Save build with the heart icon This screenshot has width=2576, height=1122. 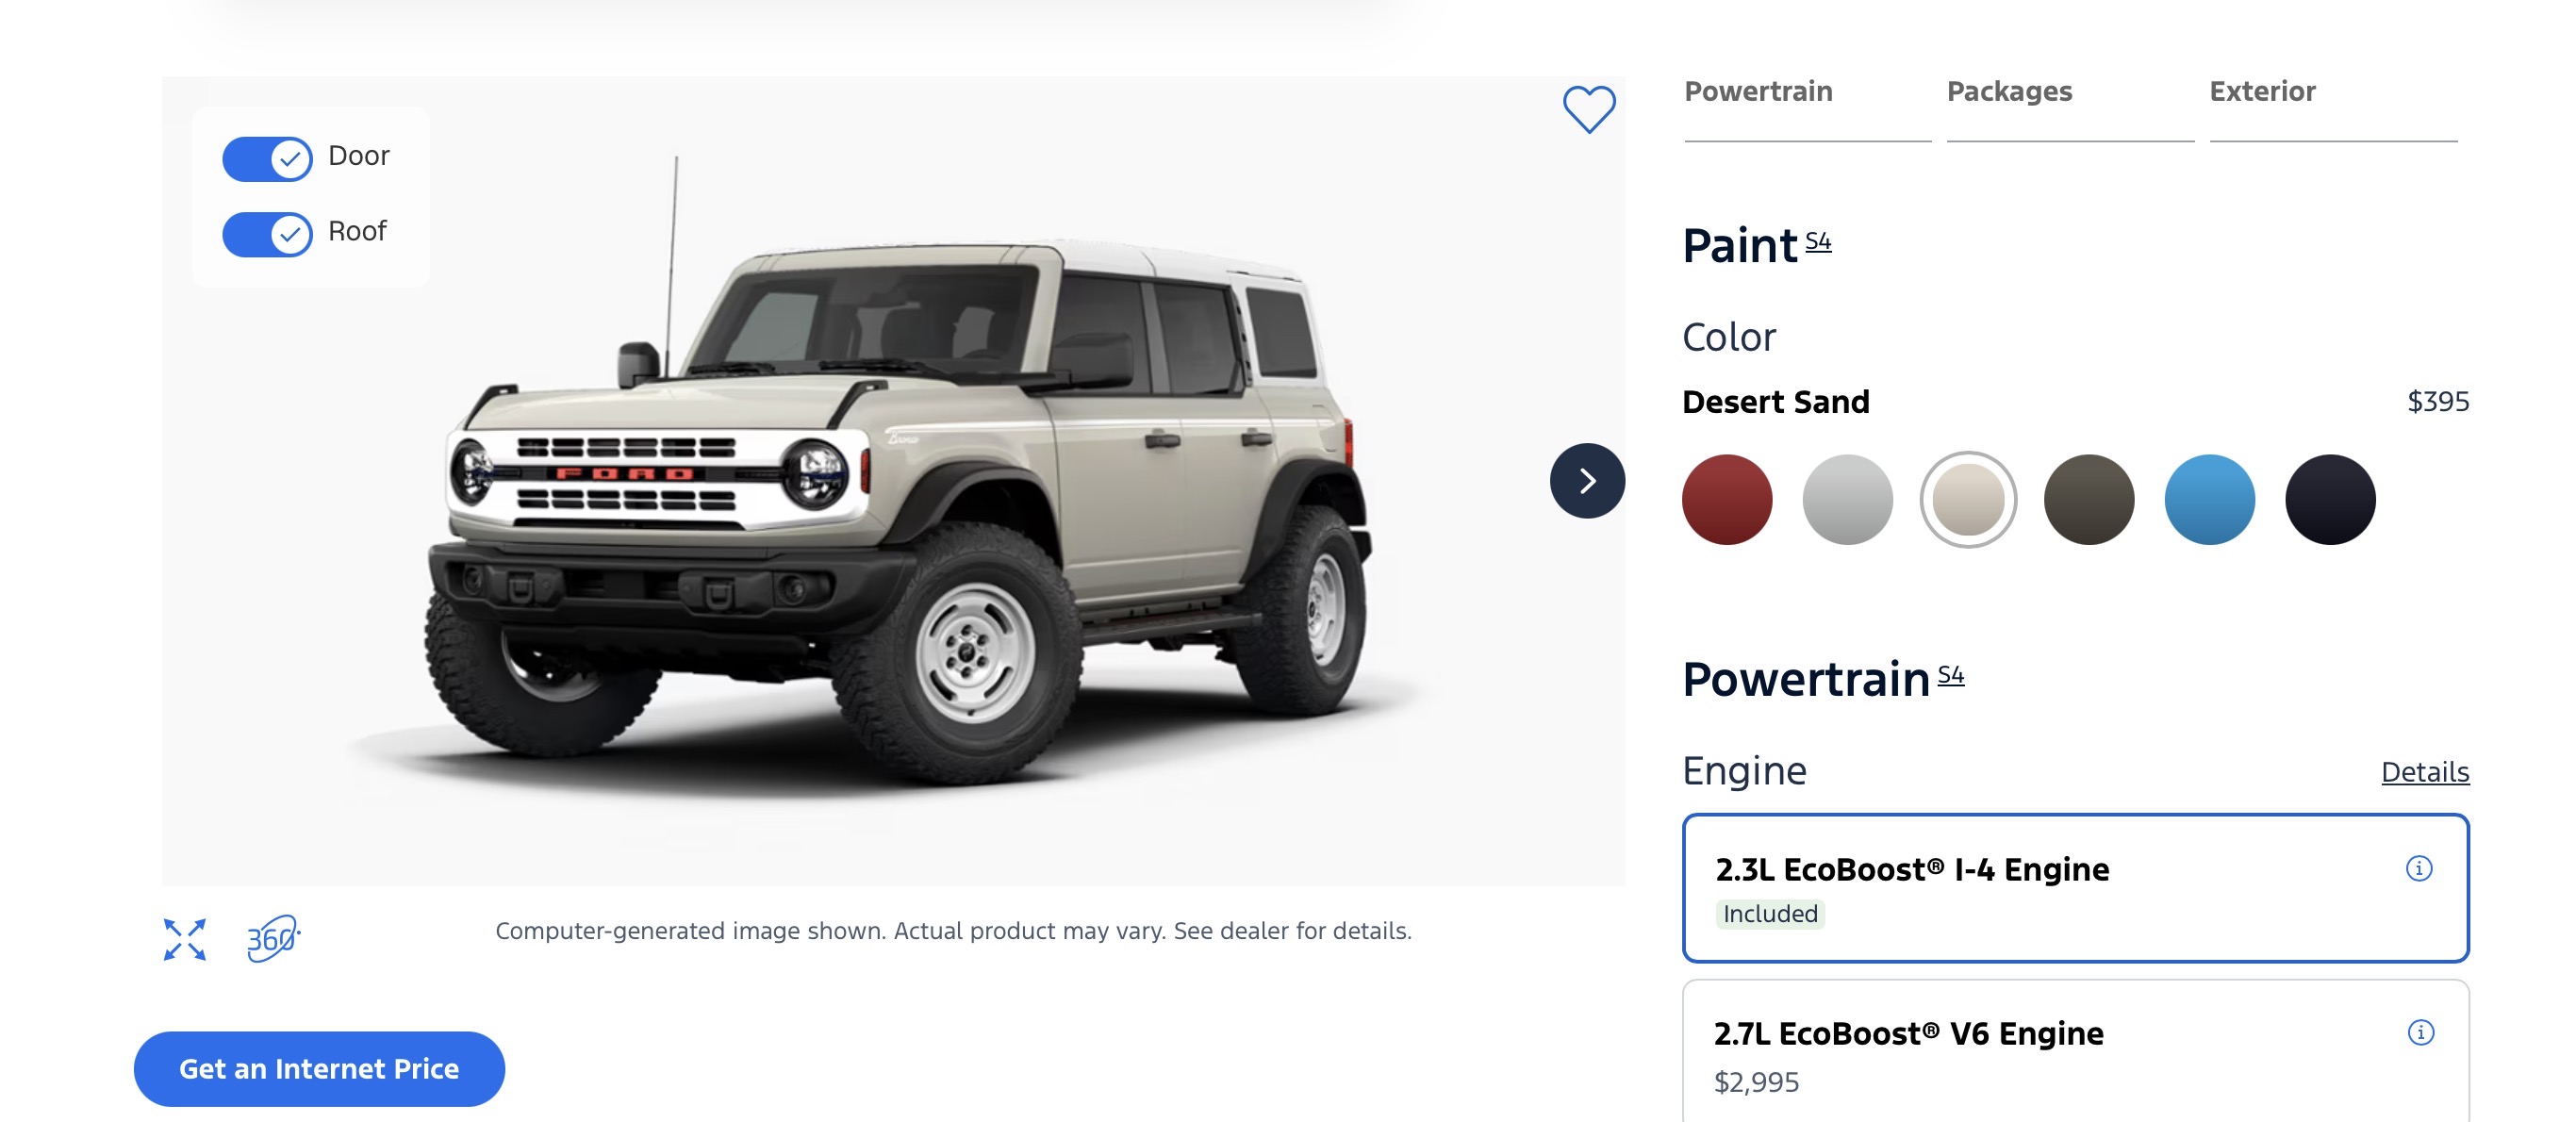(1588, 108)
